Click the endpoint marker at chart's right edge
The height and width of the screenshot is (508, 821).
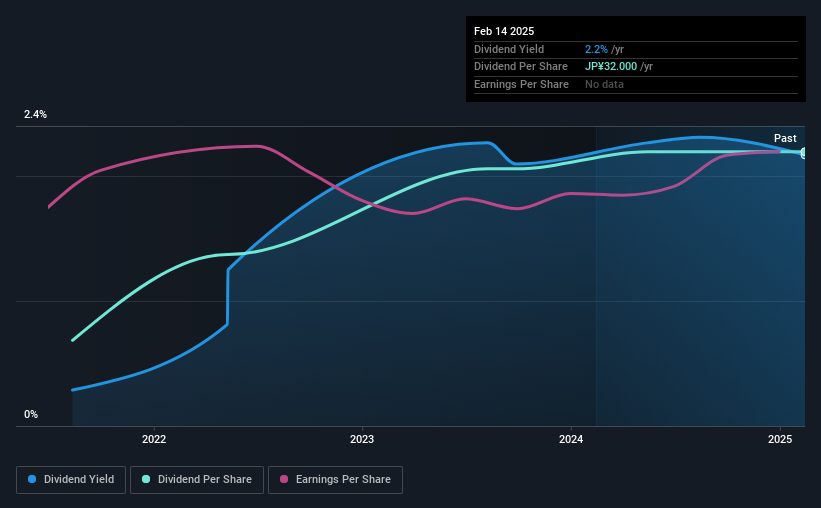coord(804,153)
